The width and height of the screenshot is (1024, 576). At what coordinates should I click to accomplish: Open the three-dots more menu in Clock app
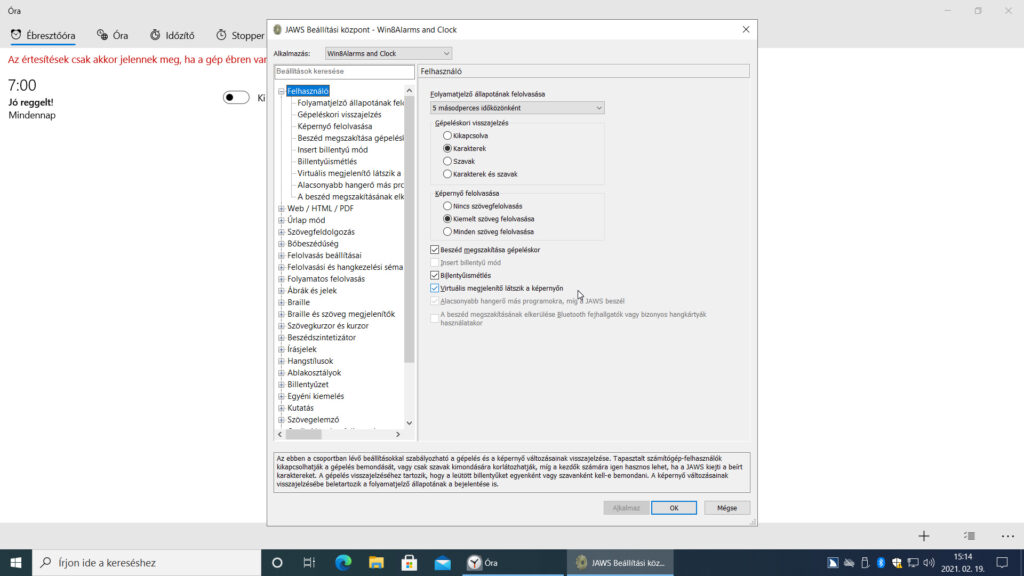tap(1008, 536)
